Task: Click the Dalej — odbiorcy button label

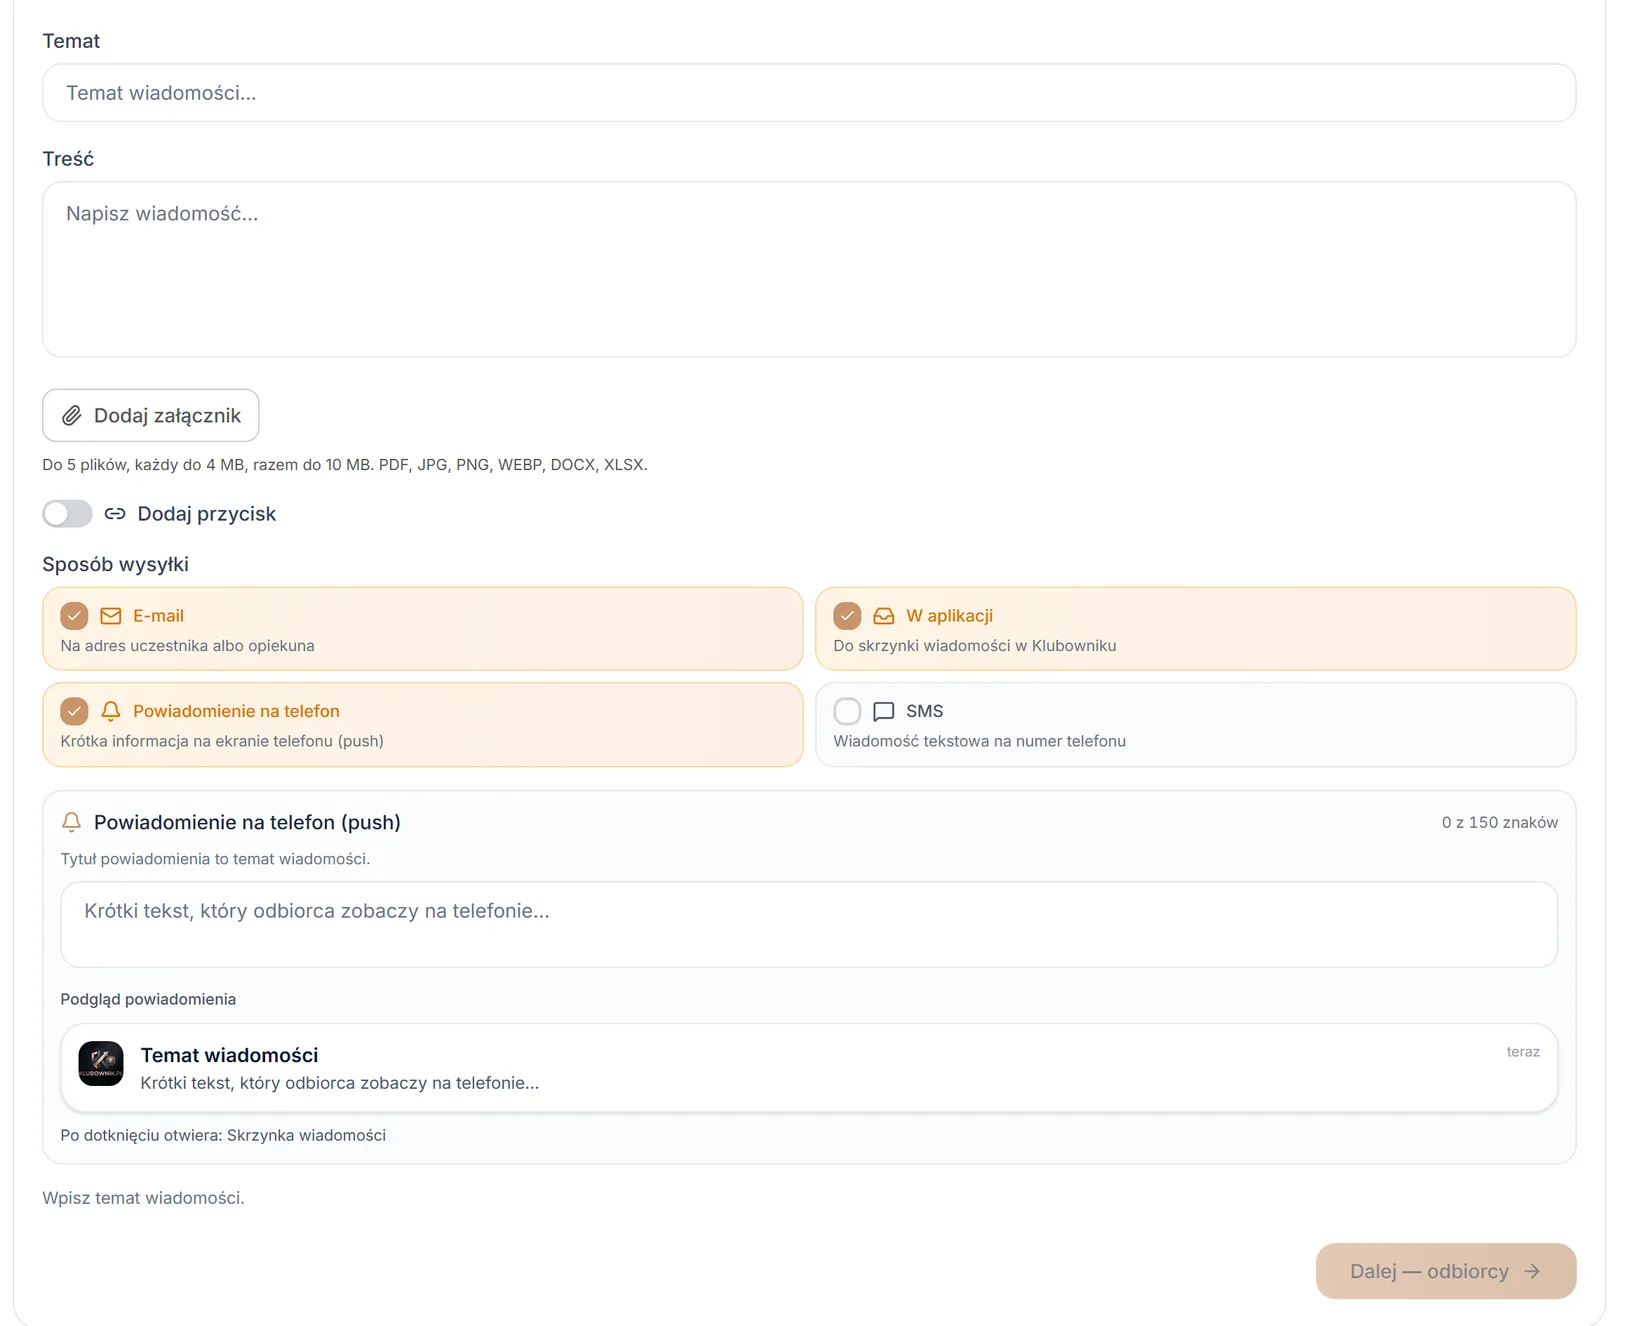Action: pyautogui.click(x=1429, y=1272)
